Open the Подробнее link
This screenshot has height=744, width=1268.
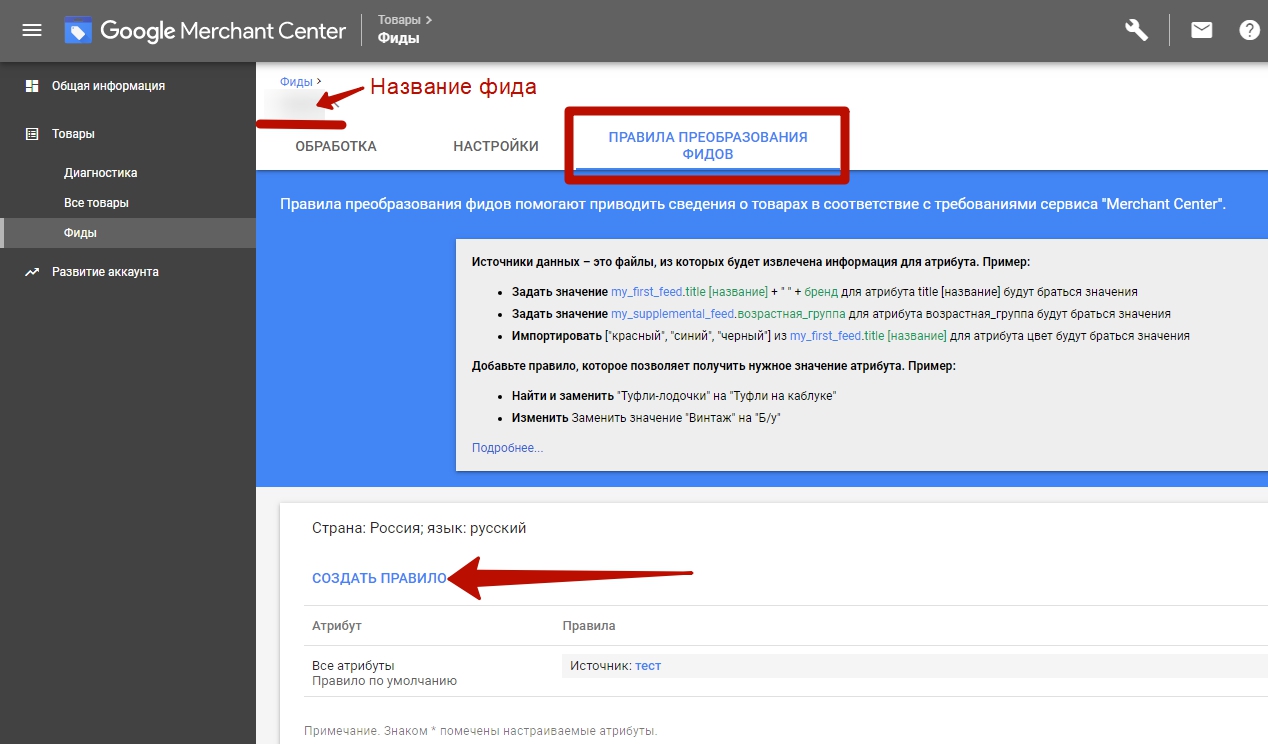coord(507,448)
